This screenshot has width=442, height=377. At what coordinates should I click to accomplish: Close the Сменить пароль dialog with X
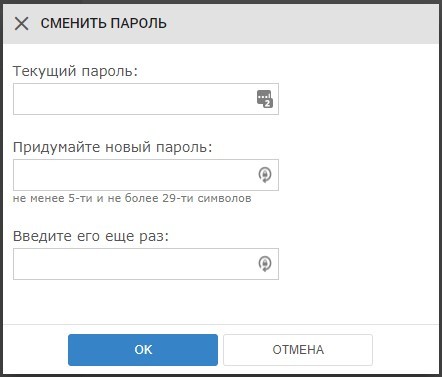tap(21, 24)
